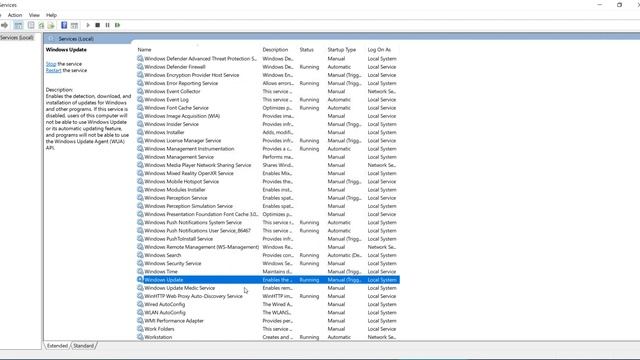This screenshot has height=360, width=640.
Task: Open the Properties toolbar icon
Action: (x=31, y=25)
